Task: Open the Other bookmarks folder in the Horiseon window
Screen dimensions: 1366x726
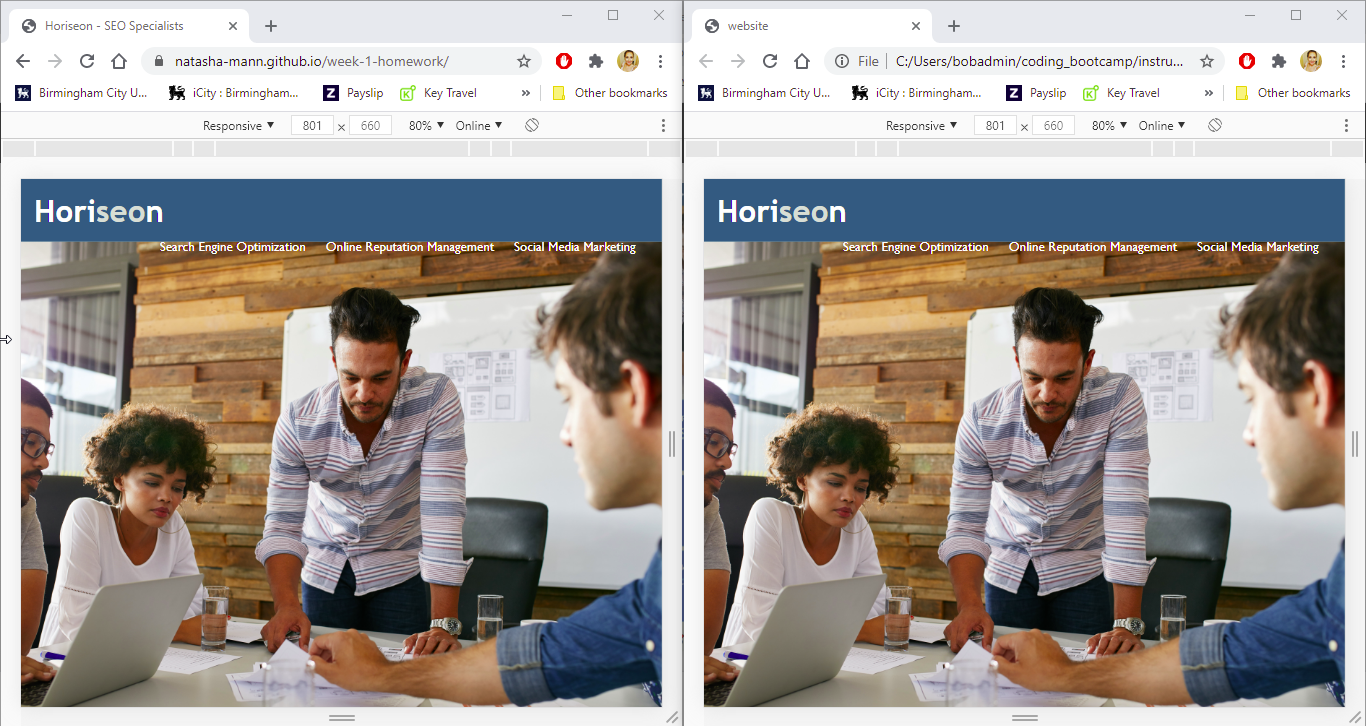Action: pyautogui.click(x=610, y=93)
